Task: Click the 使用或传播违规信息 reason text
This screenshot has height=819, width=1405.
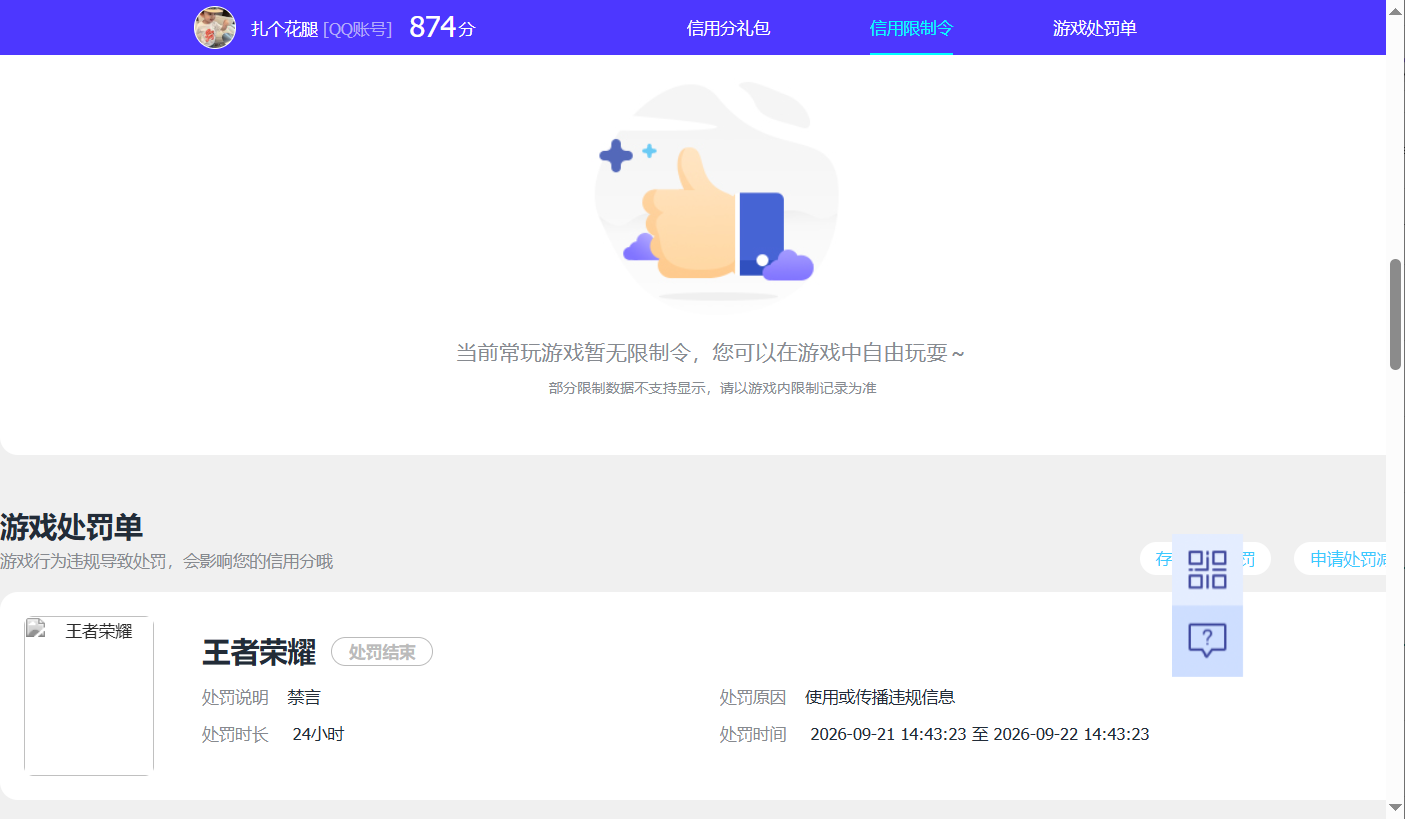Action: click(880, 697)
